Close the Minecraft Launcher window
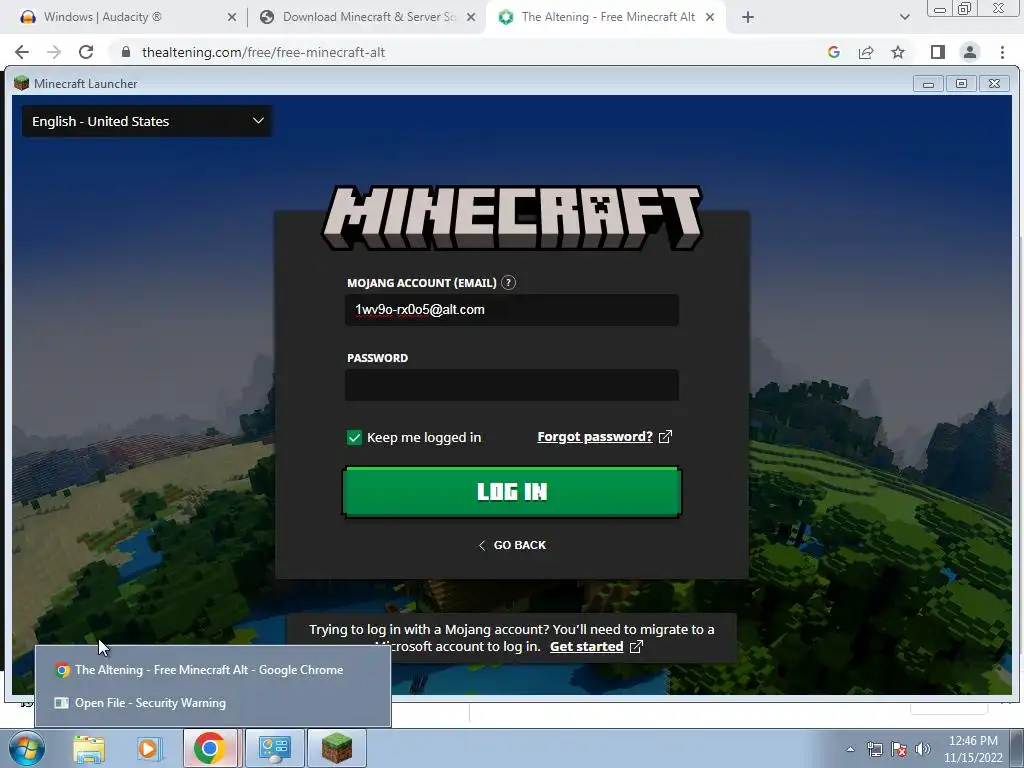 pos(995,84)
